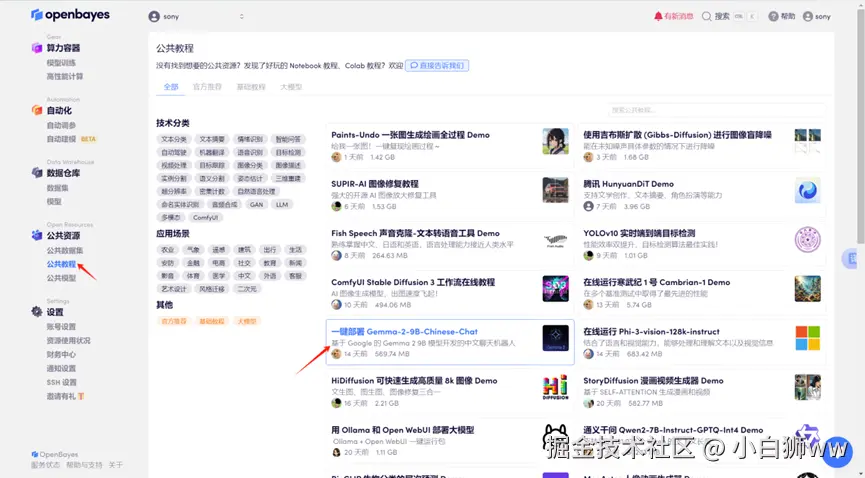Filter by the GAN tag

tap(257, 204)
